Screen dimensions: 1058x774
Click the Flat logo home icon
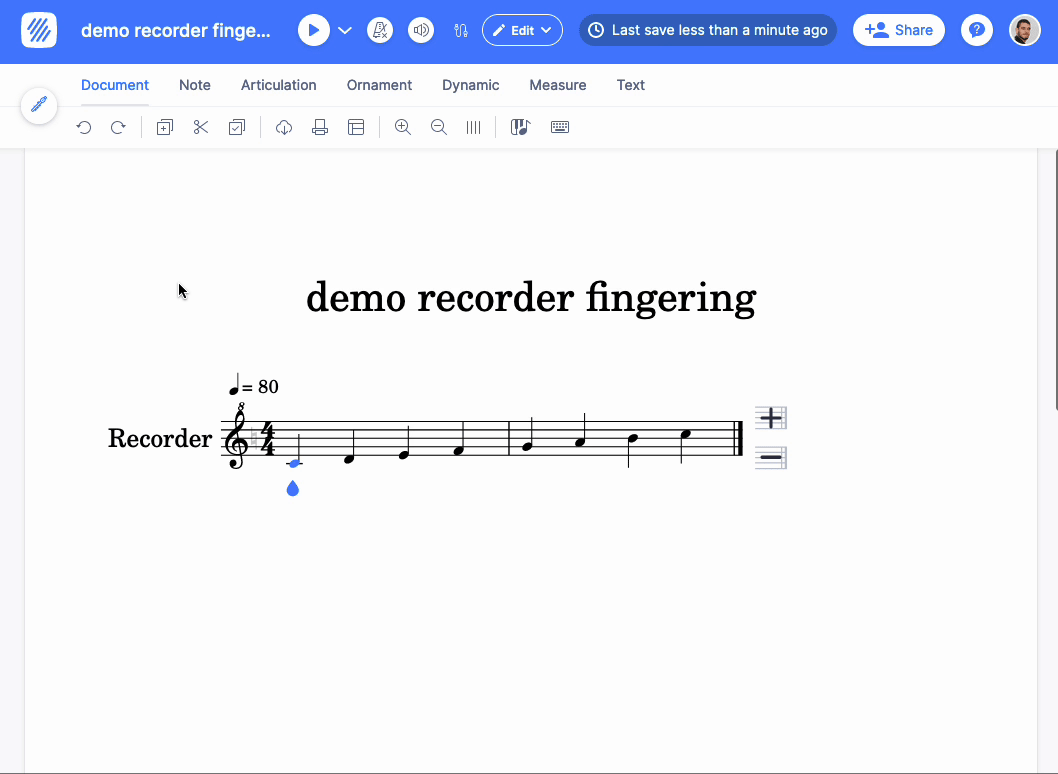39,30
